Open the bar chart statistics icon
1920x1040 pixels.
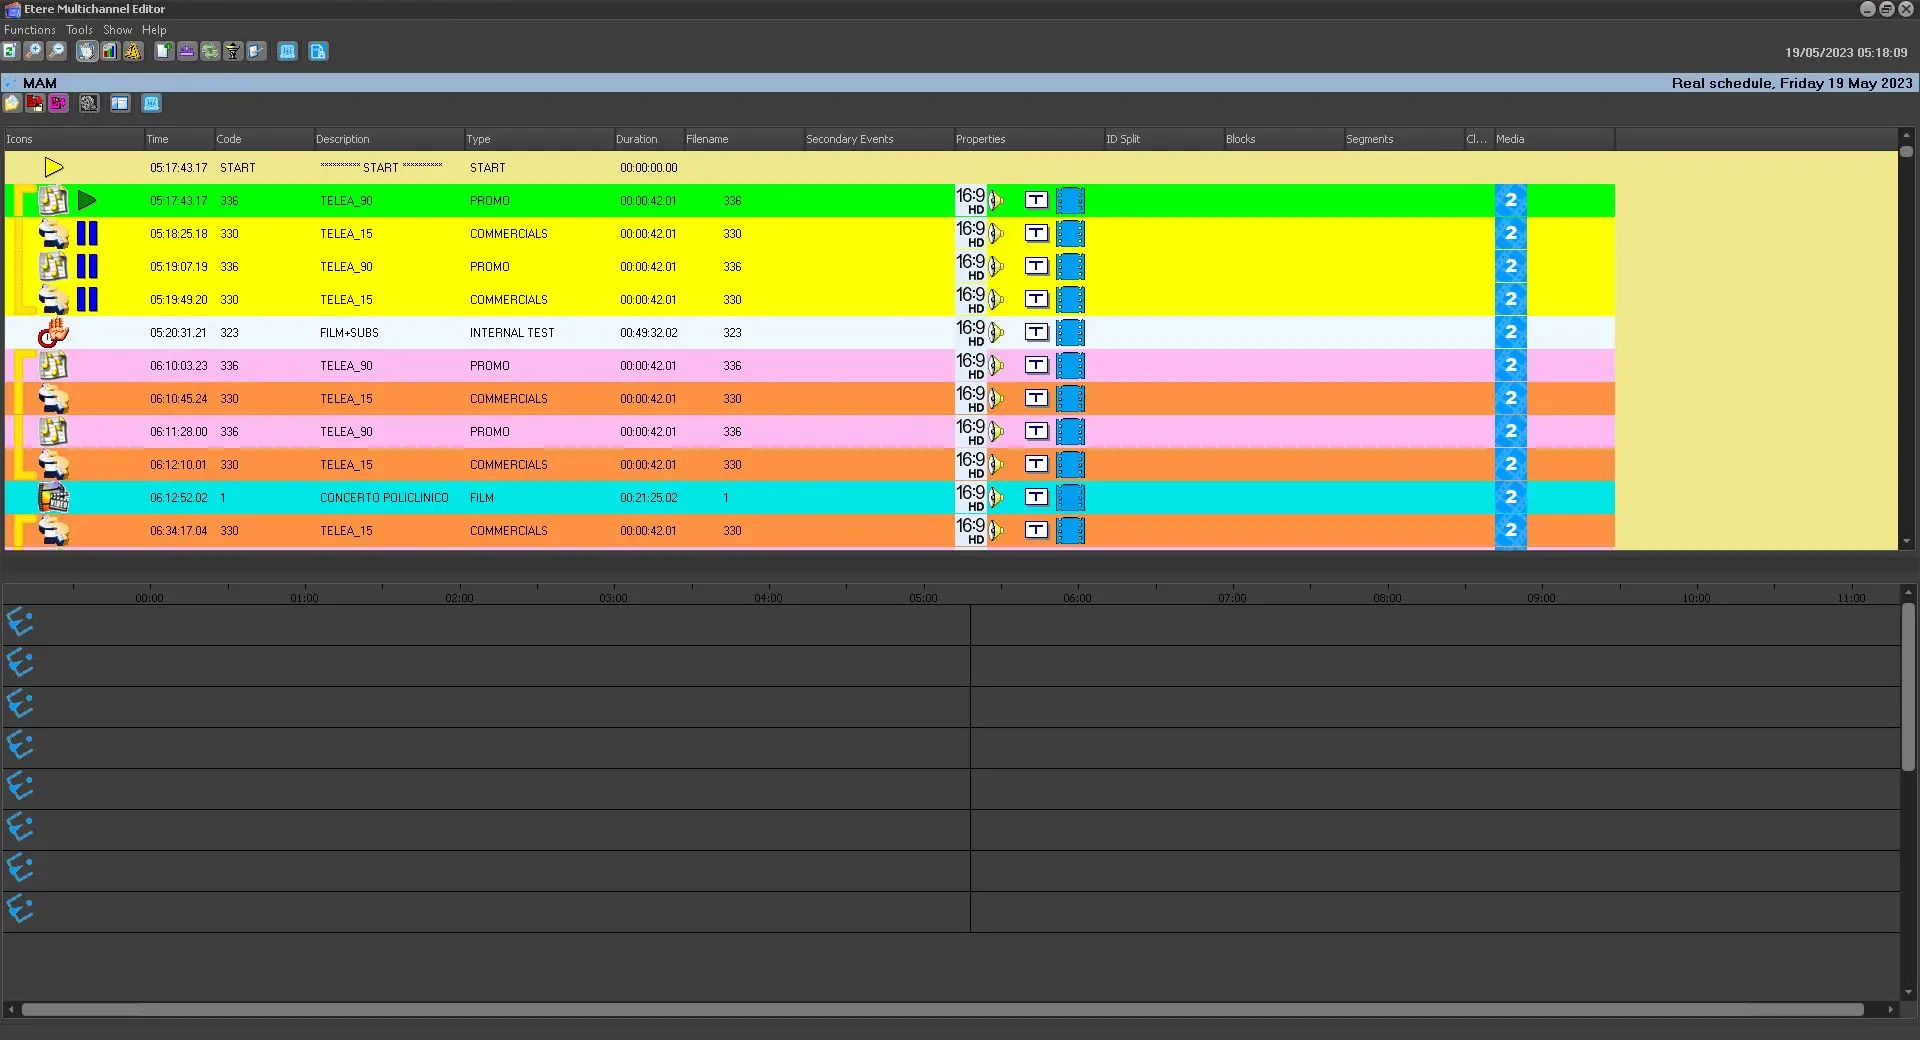(x=110, y=51)
